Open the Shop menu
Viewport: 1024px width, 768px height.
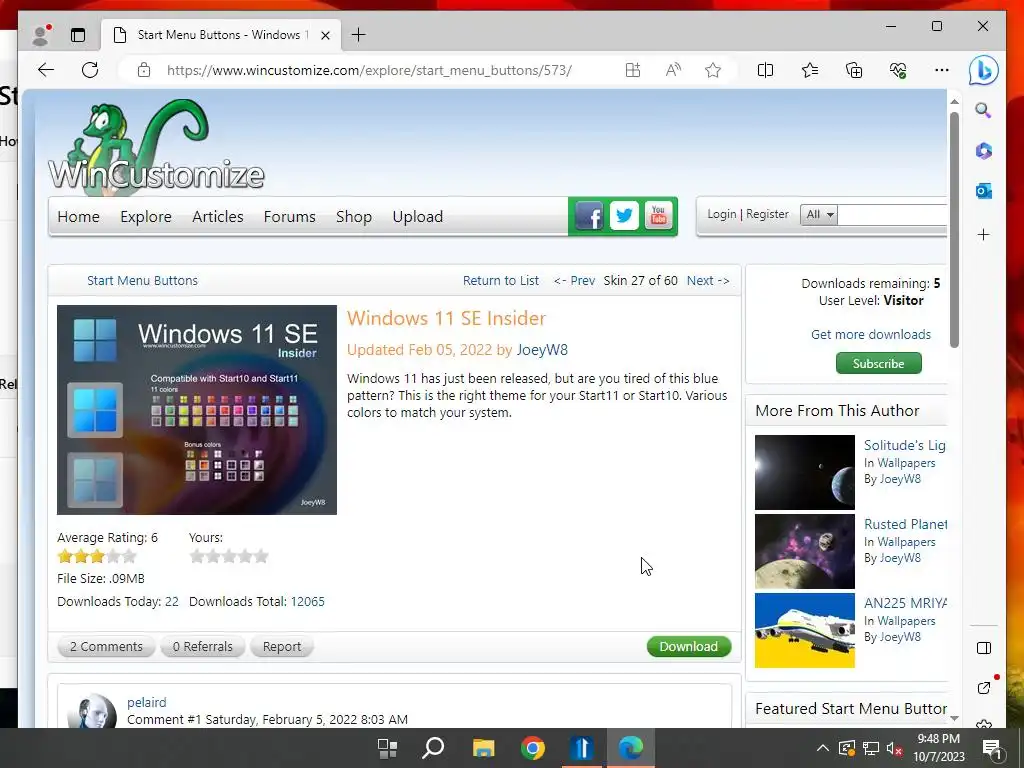354,216
